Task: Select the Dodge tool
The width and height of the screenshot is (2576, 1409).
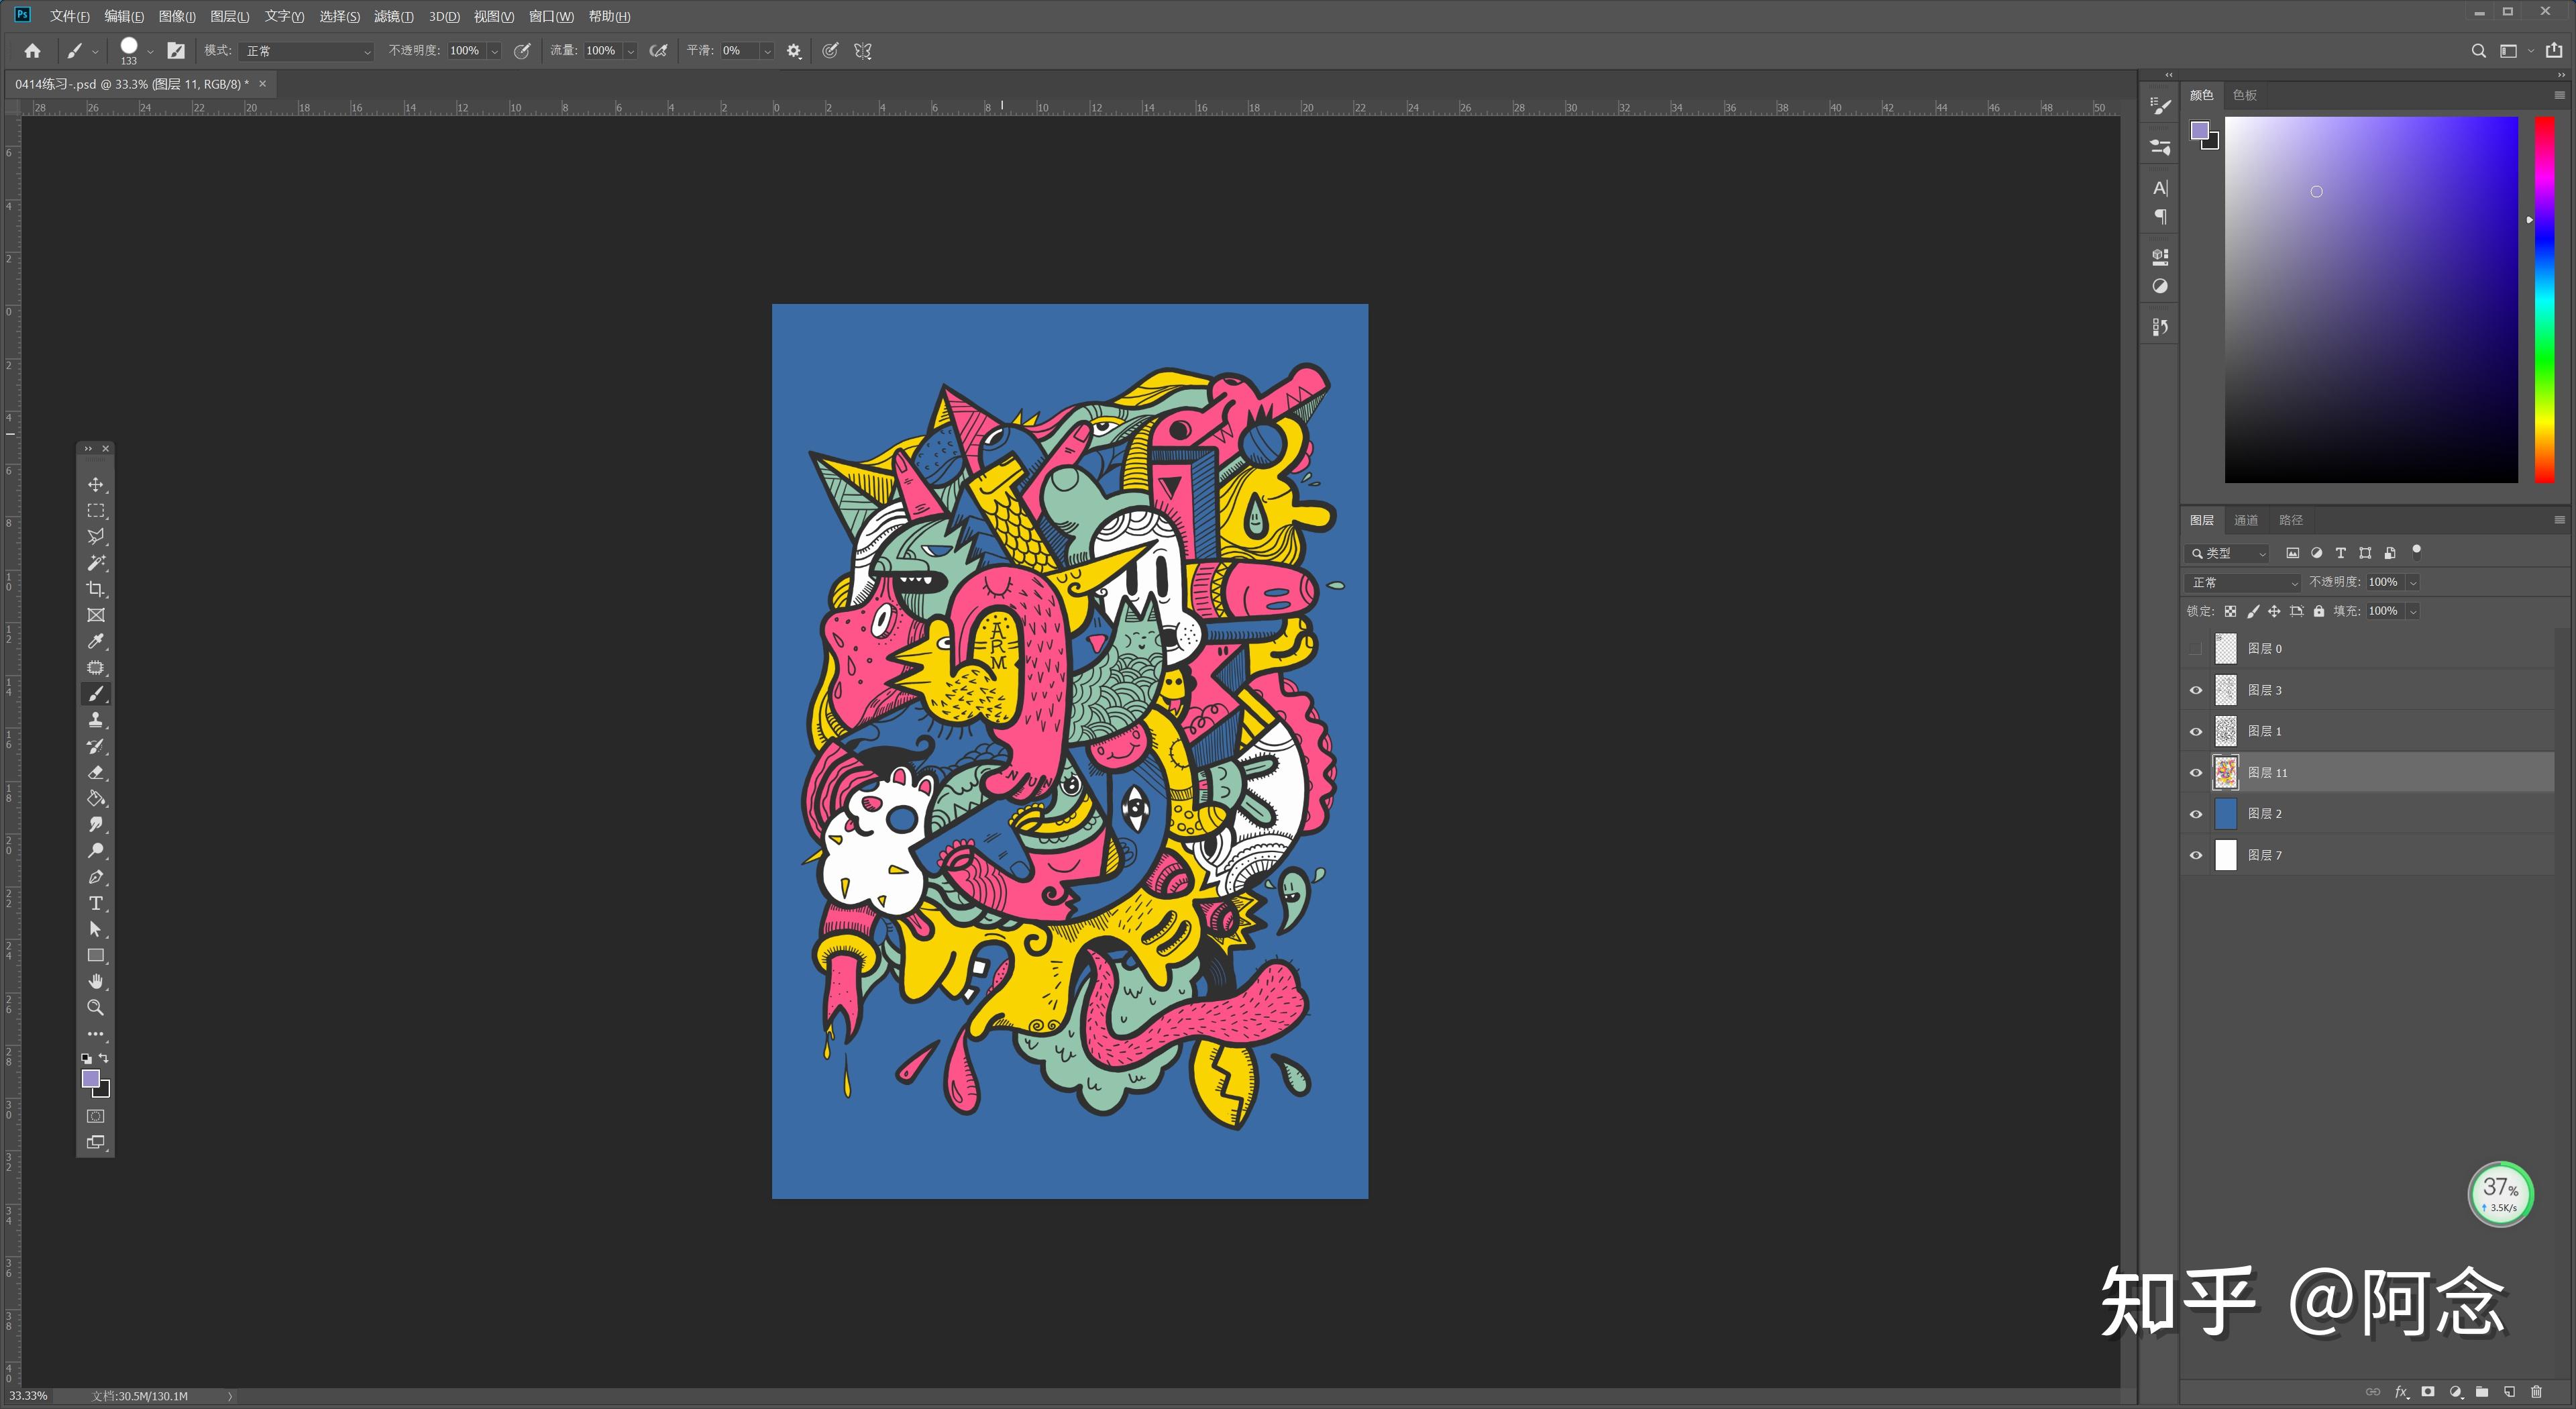Action: point(95,850)
